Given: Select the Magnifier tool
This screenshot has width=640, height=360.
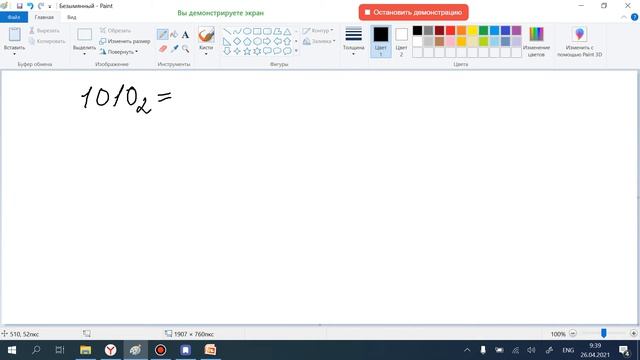Looking at the screenshot, I should [x=186, y=49].
